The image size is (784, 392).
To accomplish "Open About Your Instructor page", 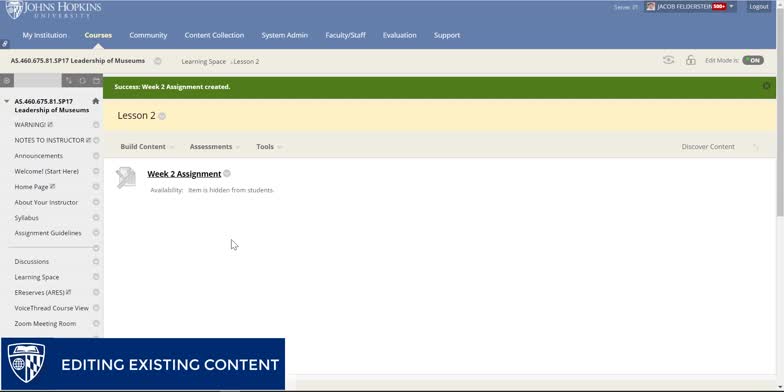I will [x=46, y=202].
